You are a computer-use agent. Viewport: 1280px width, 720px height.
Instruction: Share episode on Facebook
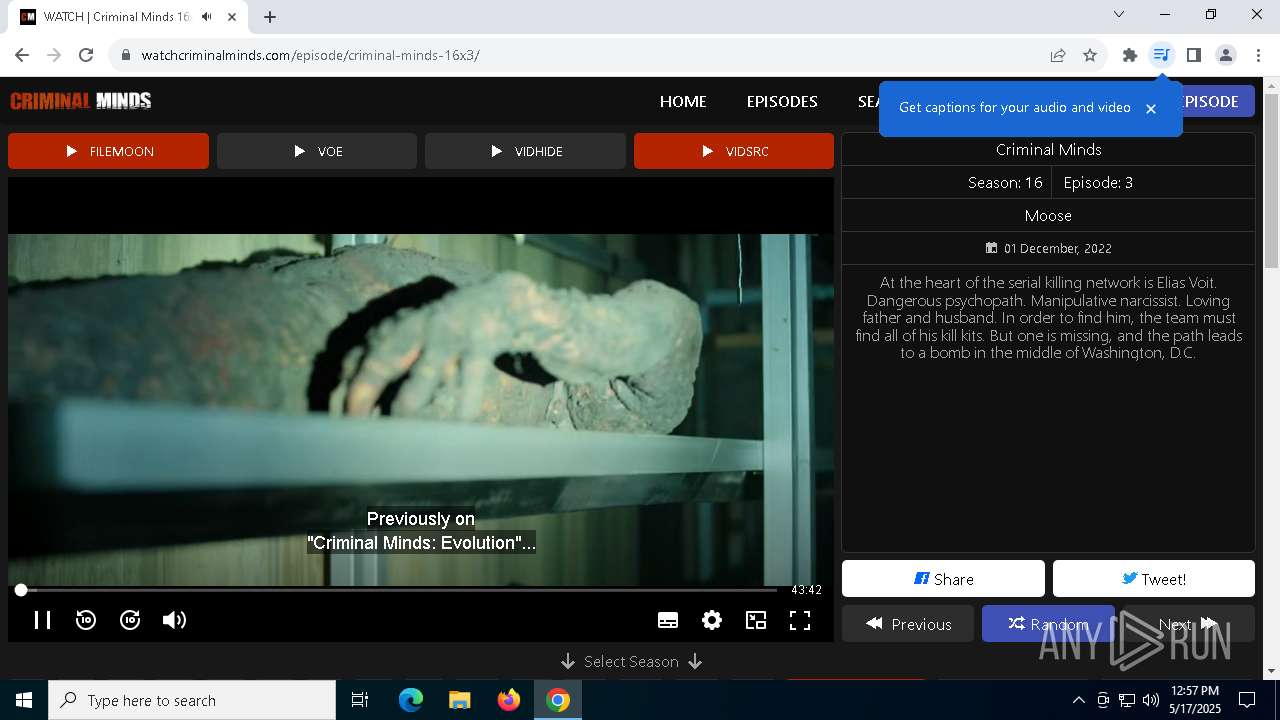pyautogui.click(x=943, y=579)
